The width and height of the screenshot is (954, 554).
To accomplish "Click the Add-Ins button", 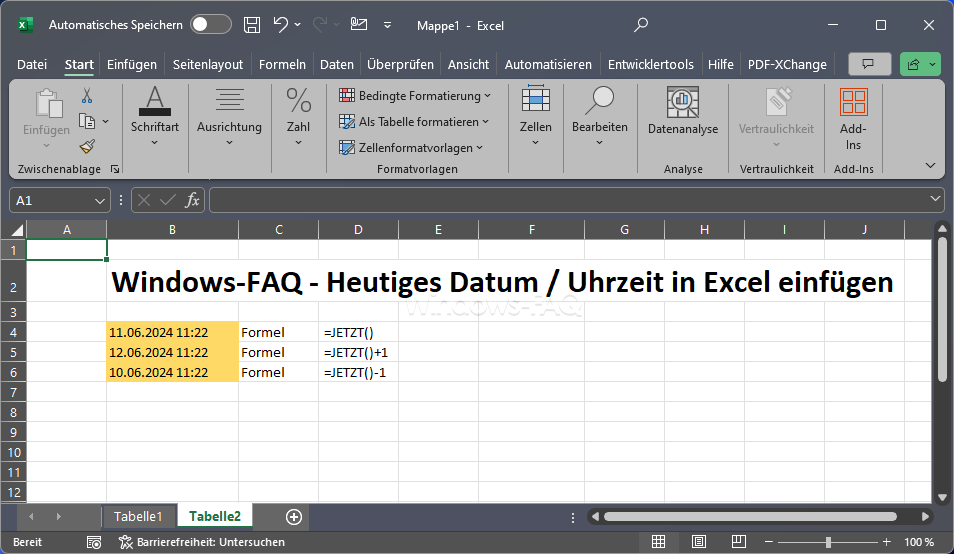I will pos(853,119).
